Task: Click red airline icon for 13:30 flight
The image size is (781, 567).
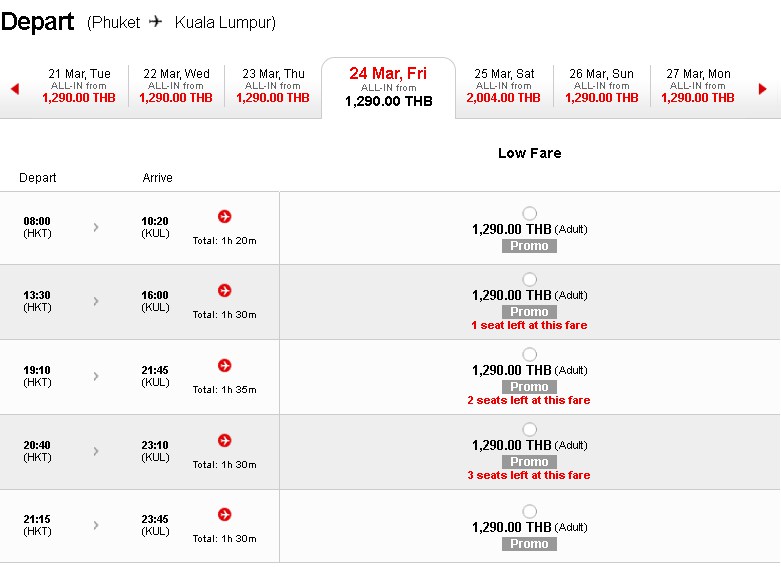Action: pyautogui.click(x=225, y=290)
